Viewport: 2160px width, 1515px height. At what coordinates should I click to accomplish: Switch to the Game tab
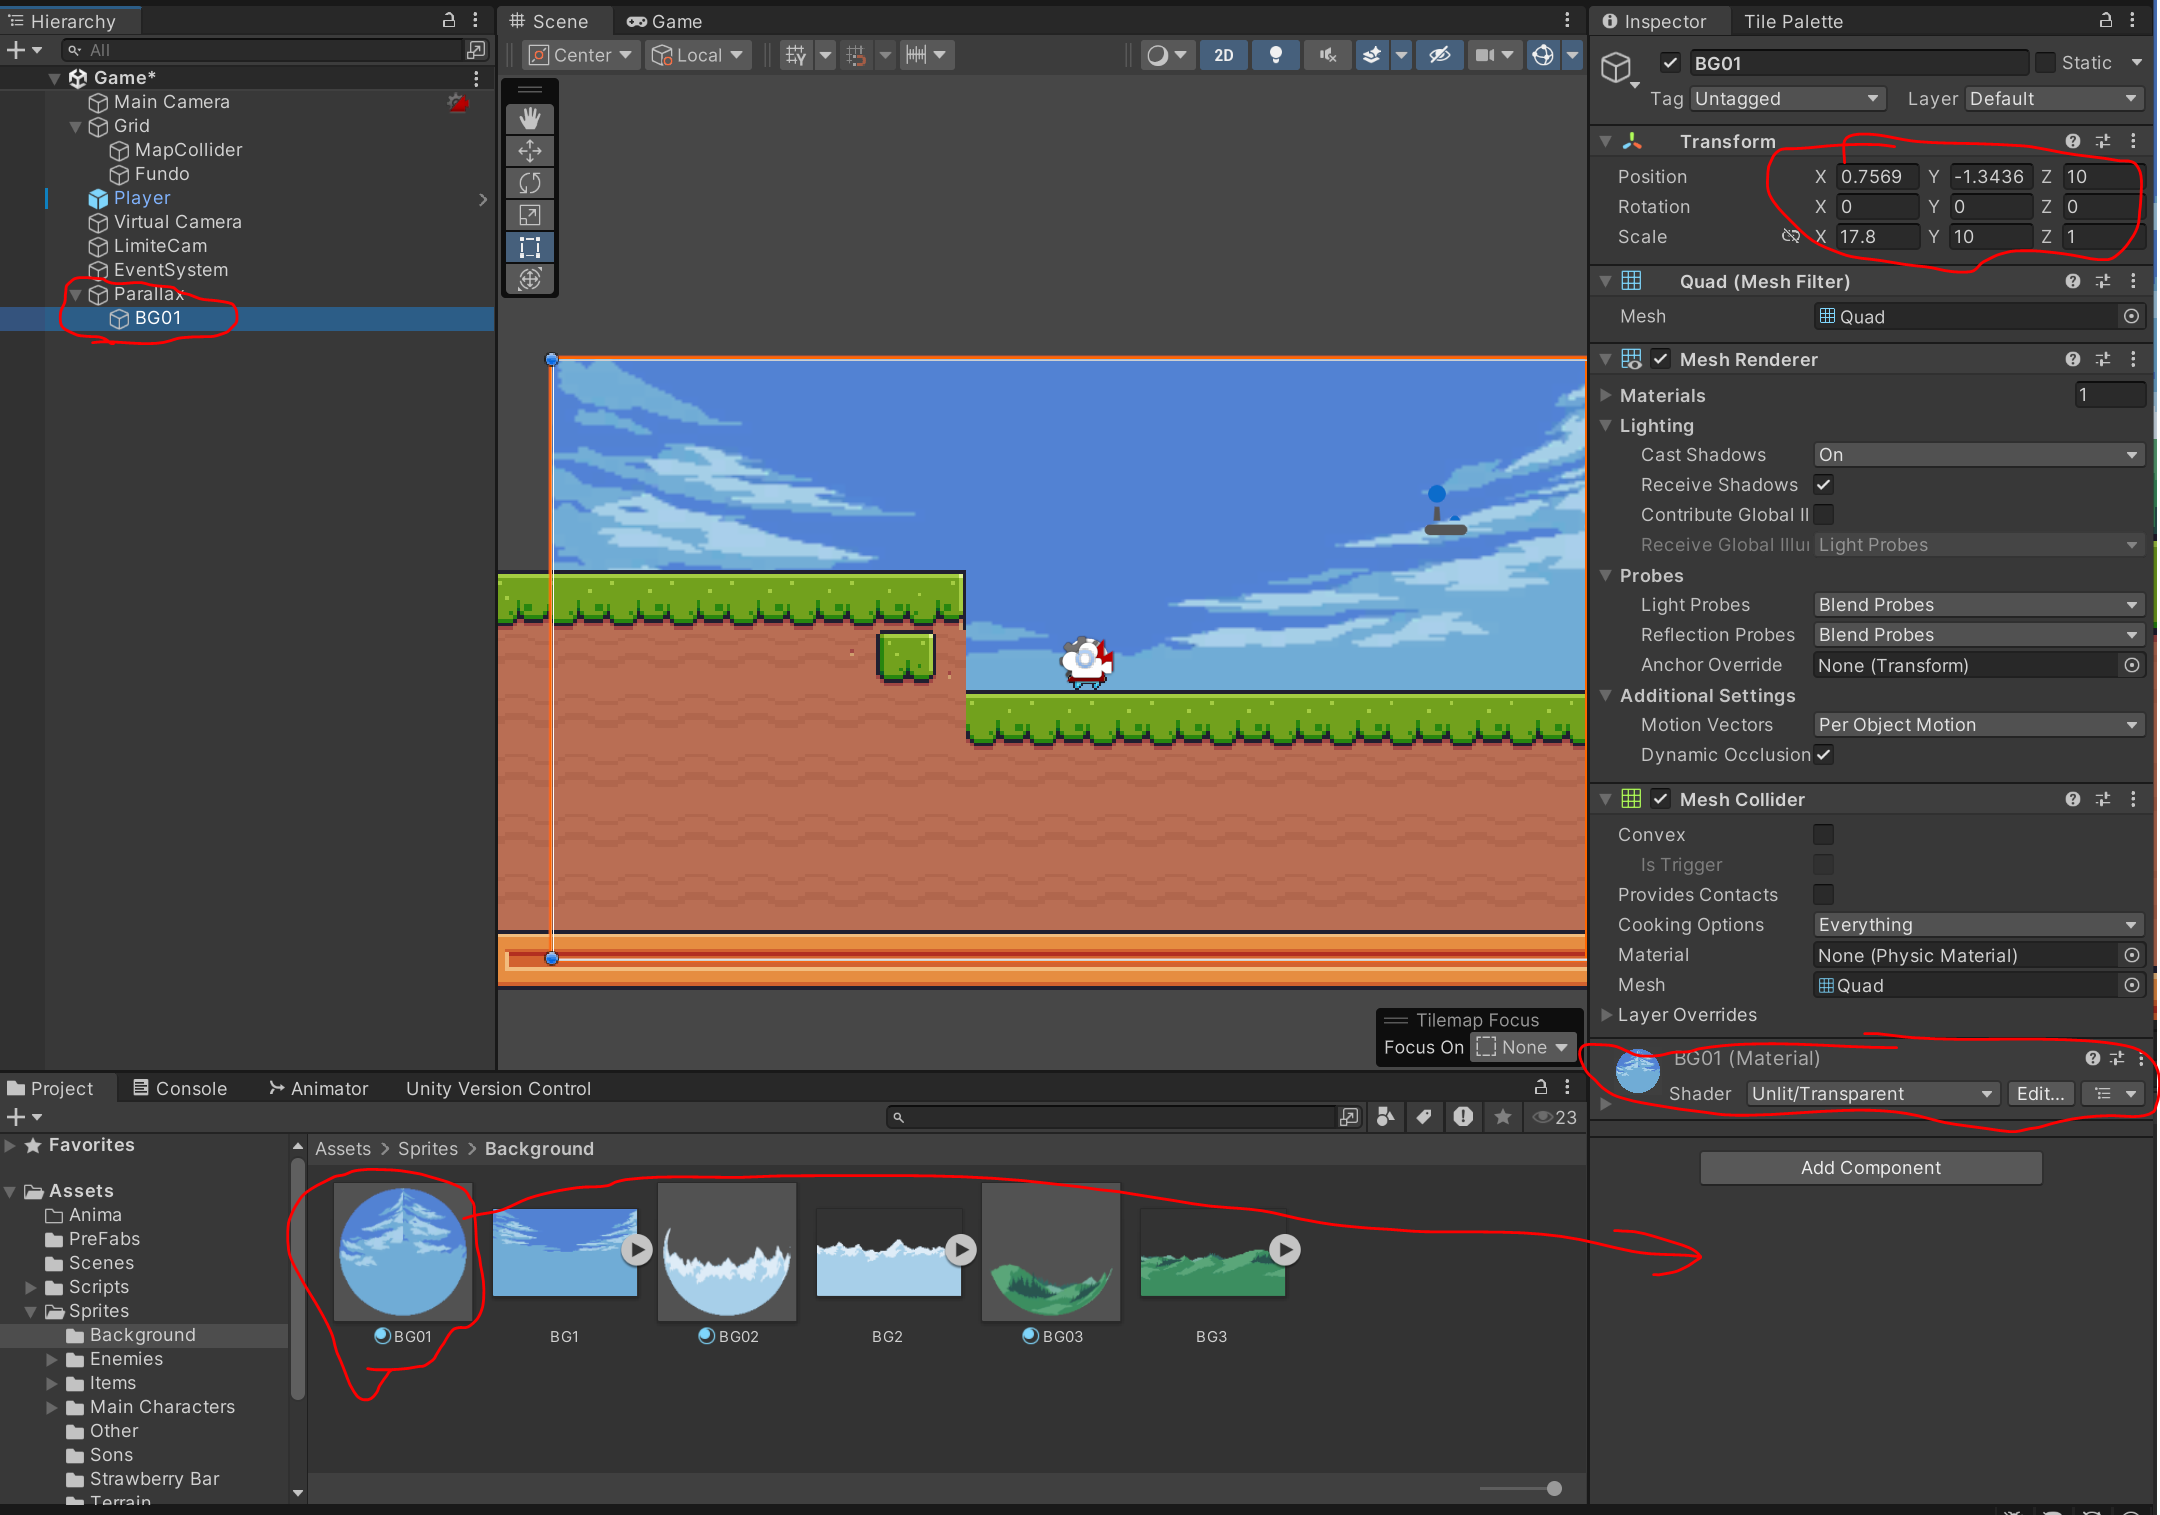click(x=665, y=21)
